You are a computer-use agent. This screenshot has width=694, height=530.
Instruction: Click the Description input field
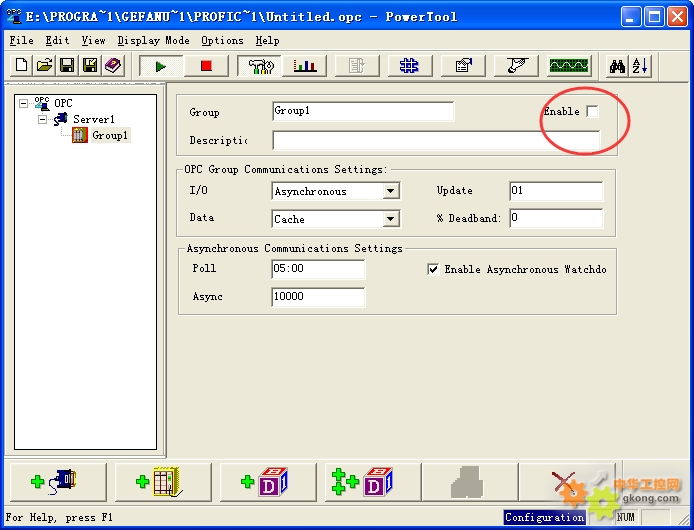tap(436, 140)
